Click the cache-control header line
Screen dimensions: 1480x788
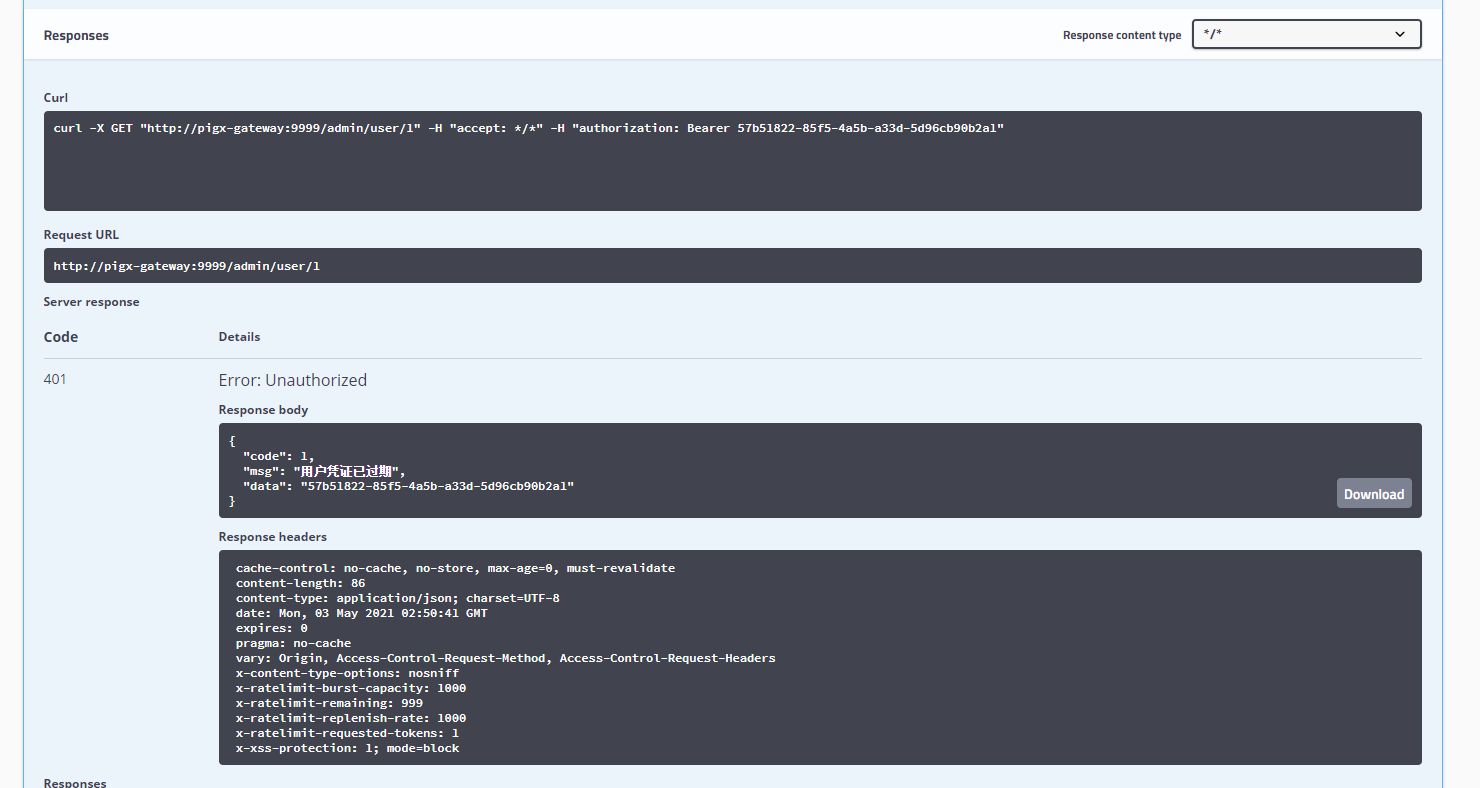pos(455,568)
